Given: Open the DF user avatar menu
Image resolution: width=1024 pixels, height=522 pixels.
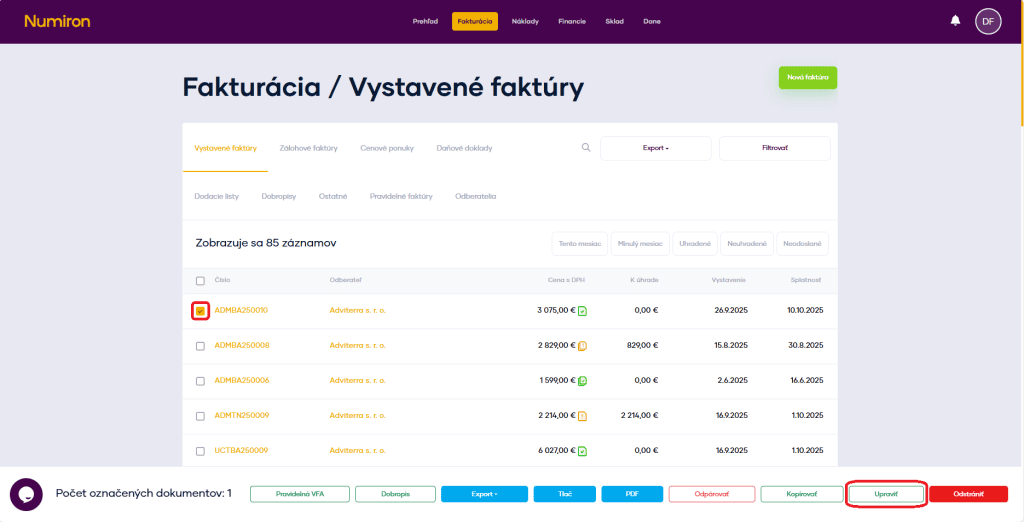Looking at the screenshot, I should coord(988,22).
